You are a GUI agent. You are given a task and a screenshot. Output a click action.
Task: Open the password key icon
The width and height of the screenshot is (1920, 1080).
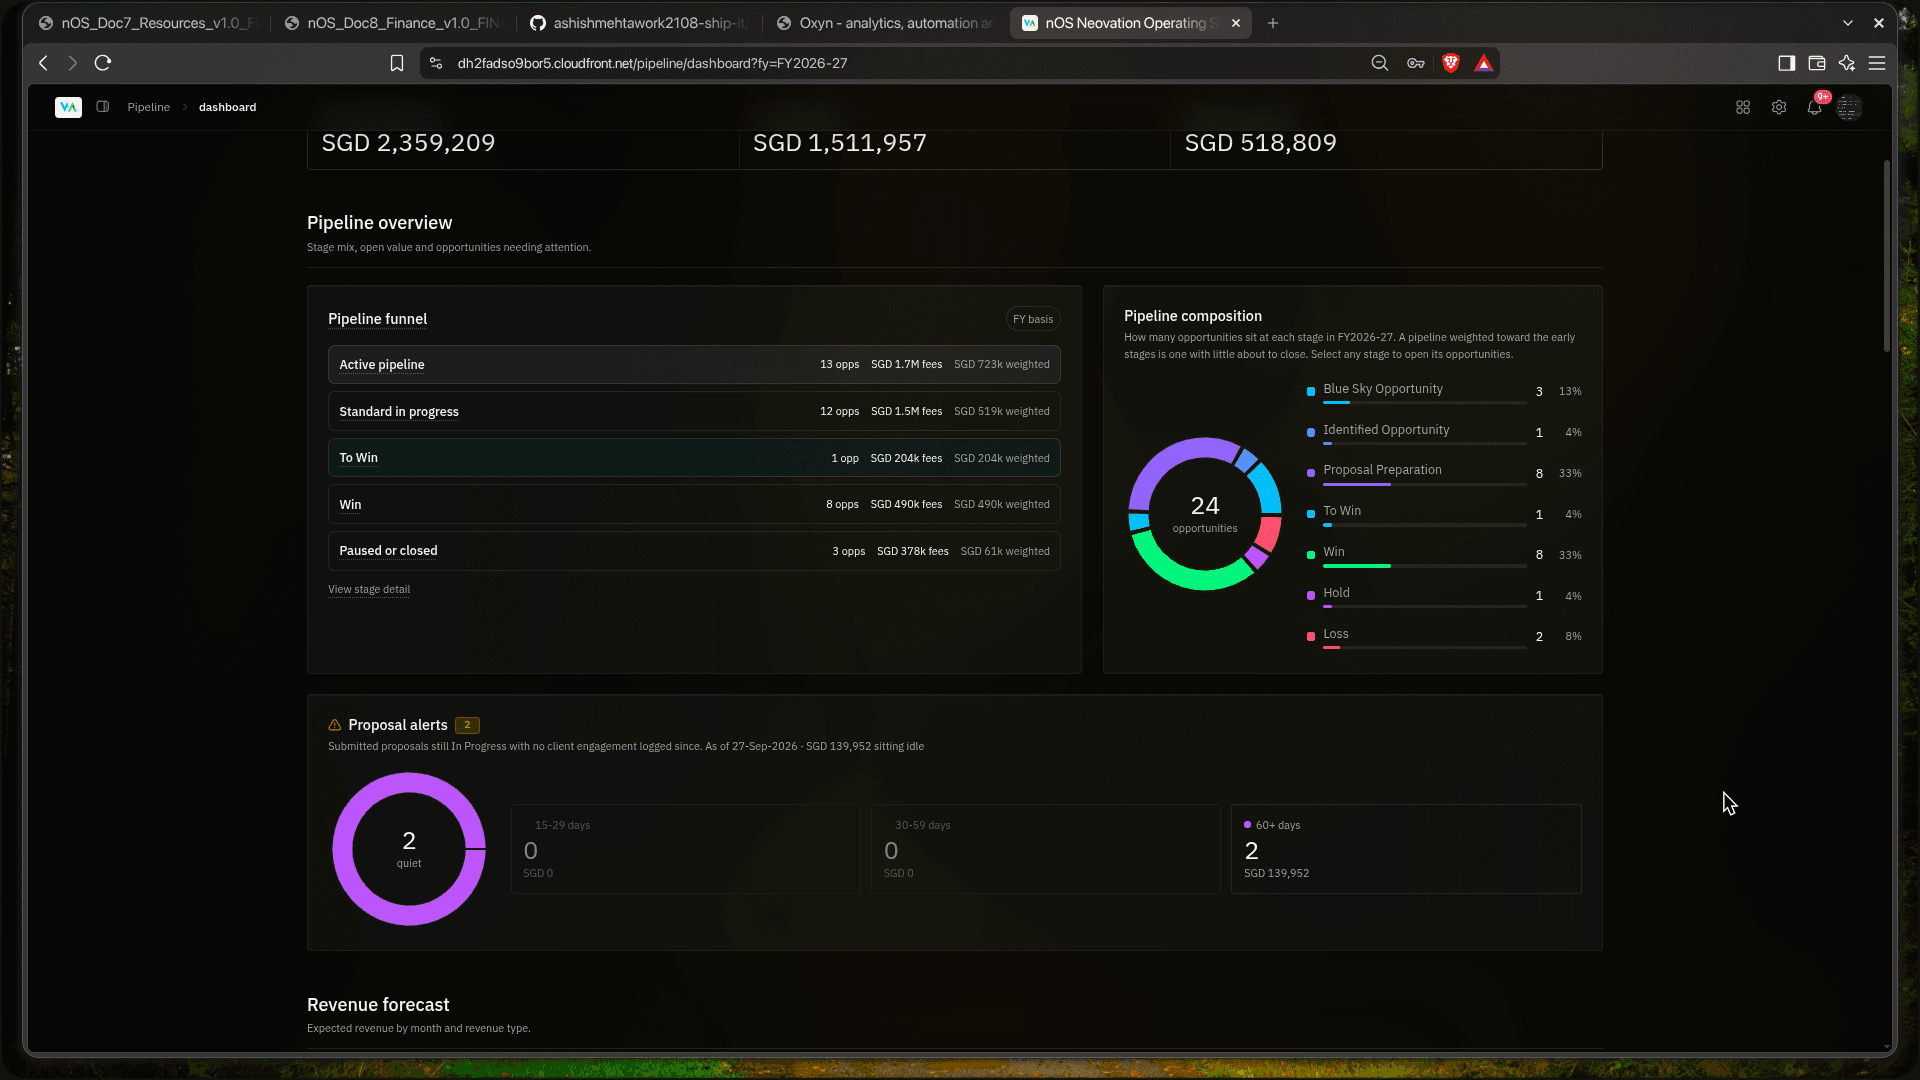point(1416,63)
